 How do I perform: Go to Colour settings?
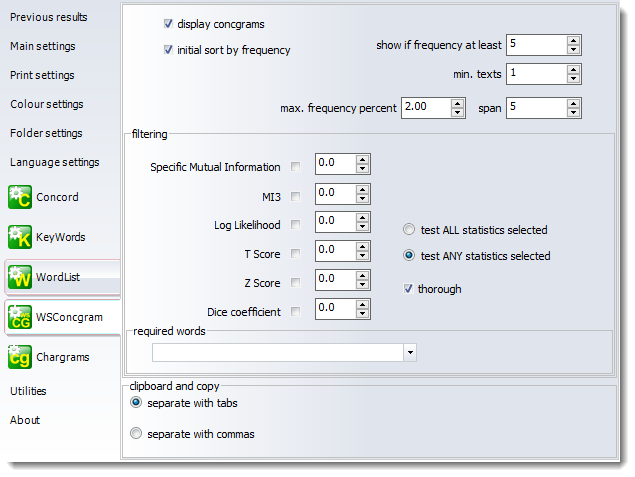pyautogui.click(x=46, y=104)
